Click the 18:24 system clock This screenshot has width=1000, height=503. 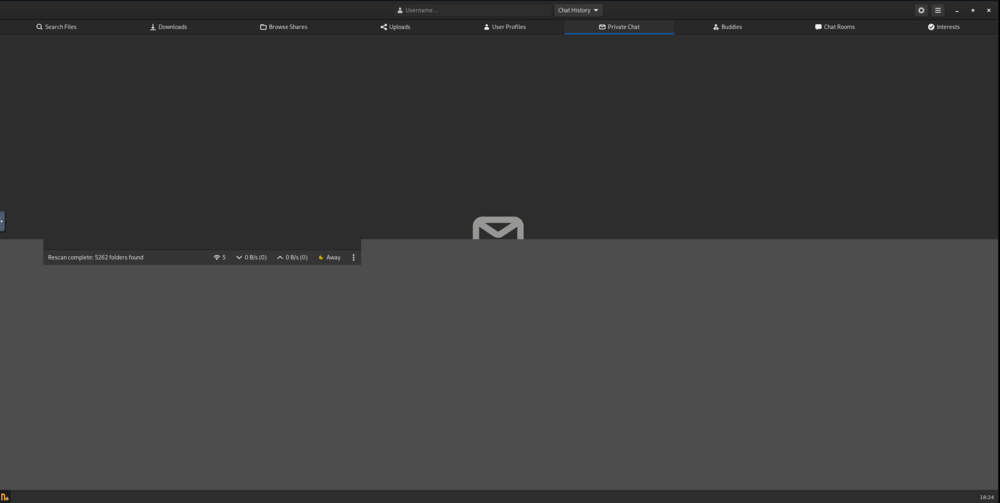986,497
